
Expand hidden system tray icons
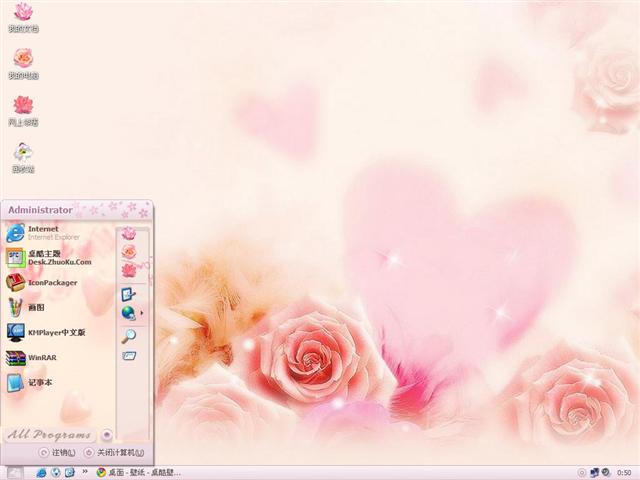pos(582,472)
